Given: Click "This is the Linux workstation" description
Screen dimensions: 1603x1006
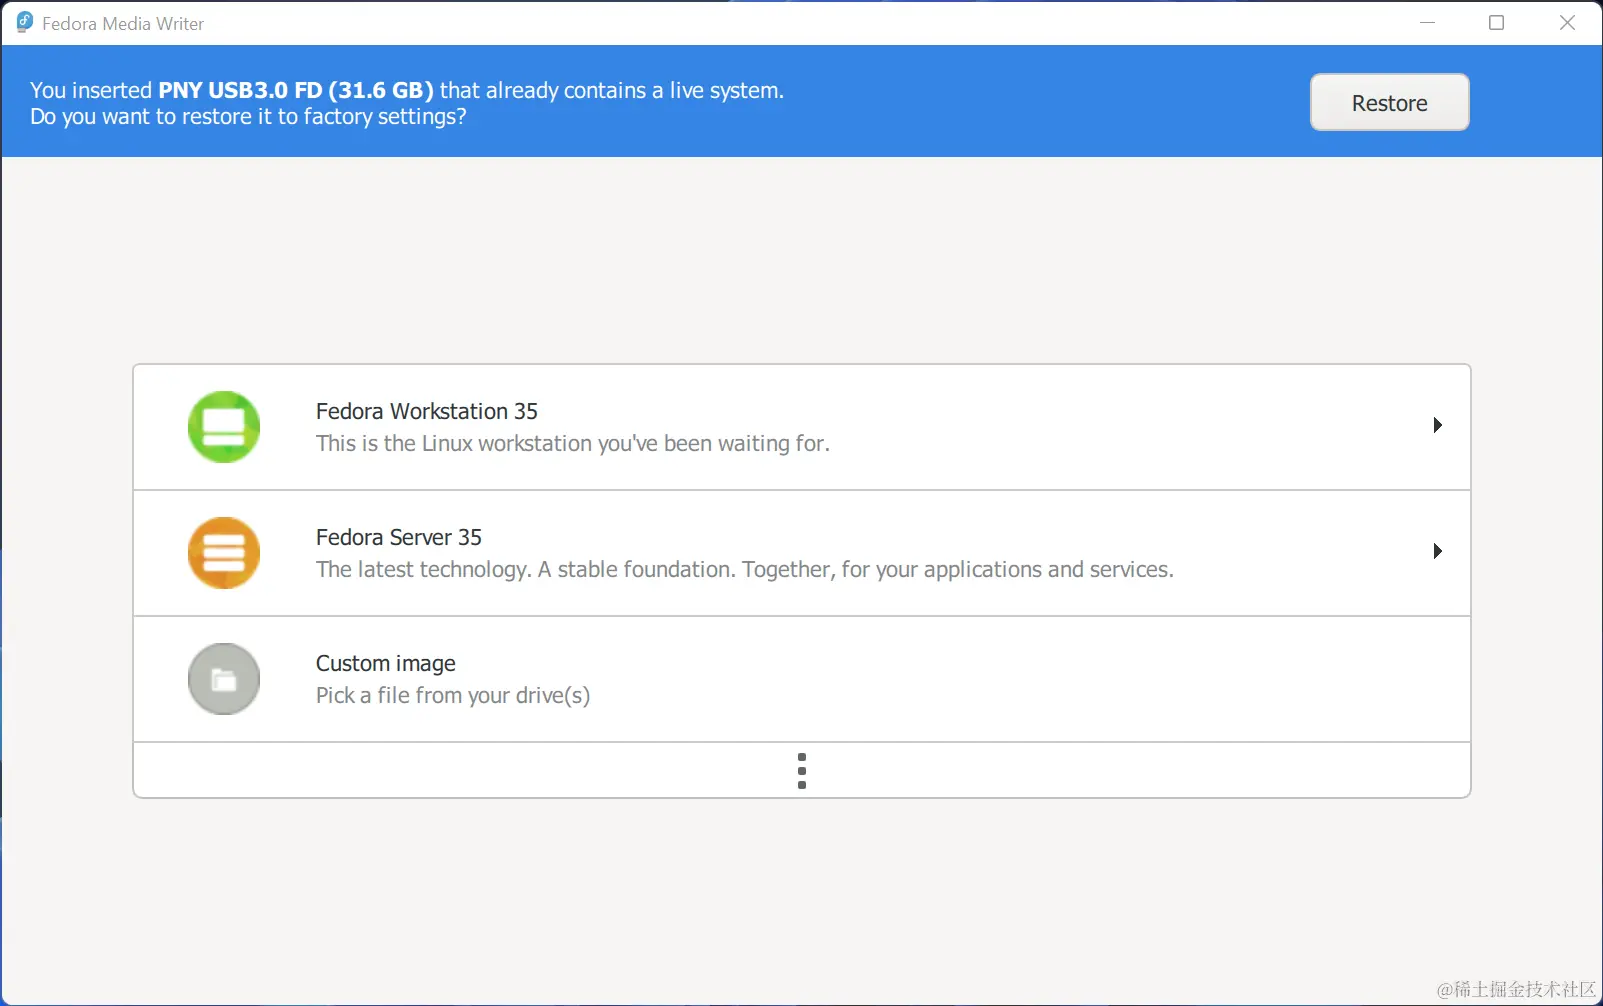Looking at the screenshot, I should [x=573, y=443].
